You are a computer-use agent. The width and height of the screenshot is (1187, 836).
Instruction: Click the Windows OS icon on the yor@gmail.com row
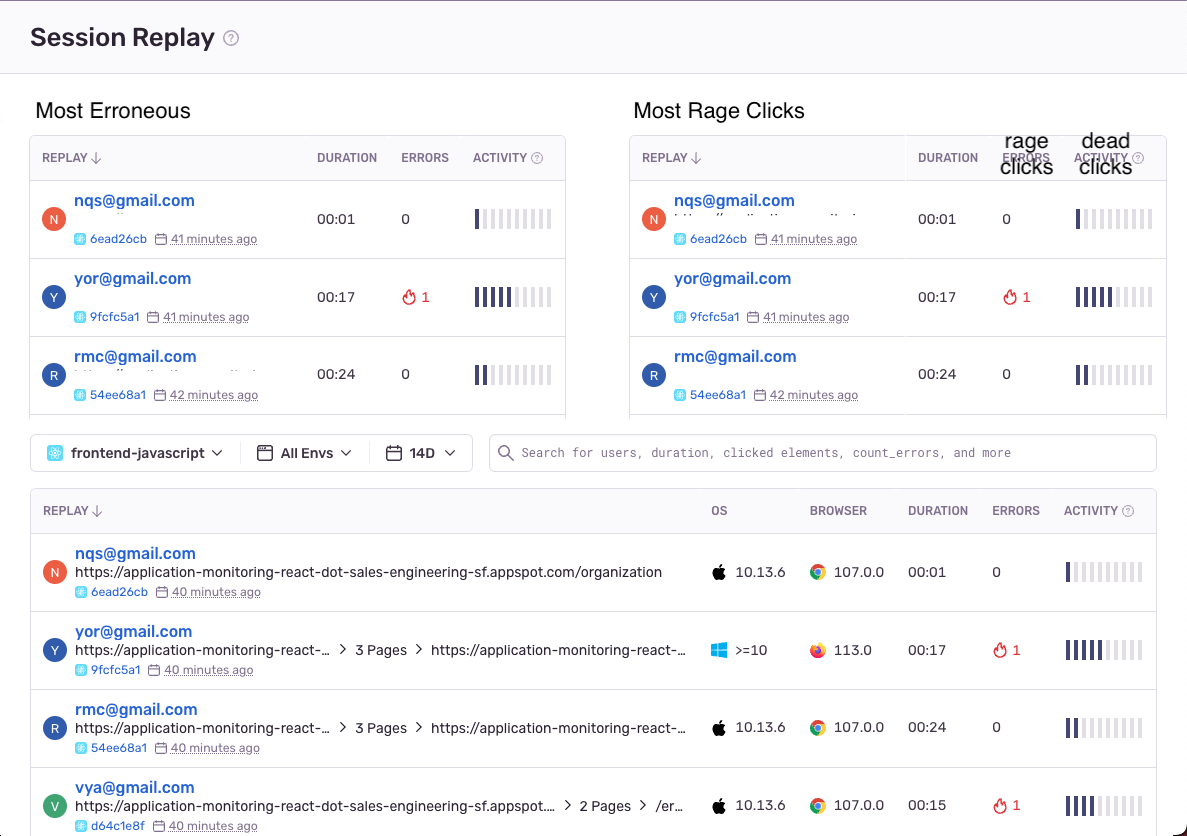(x=719, y=650)
